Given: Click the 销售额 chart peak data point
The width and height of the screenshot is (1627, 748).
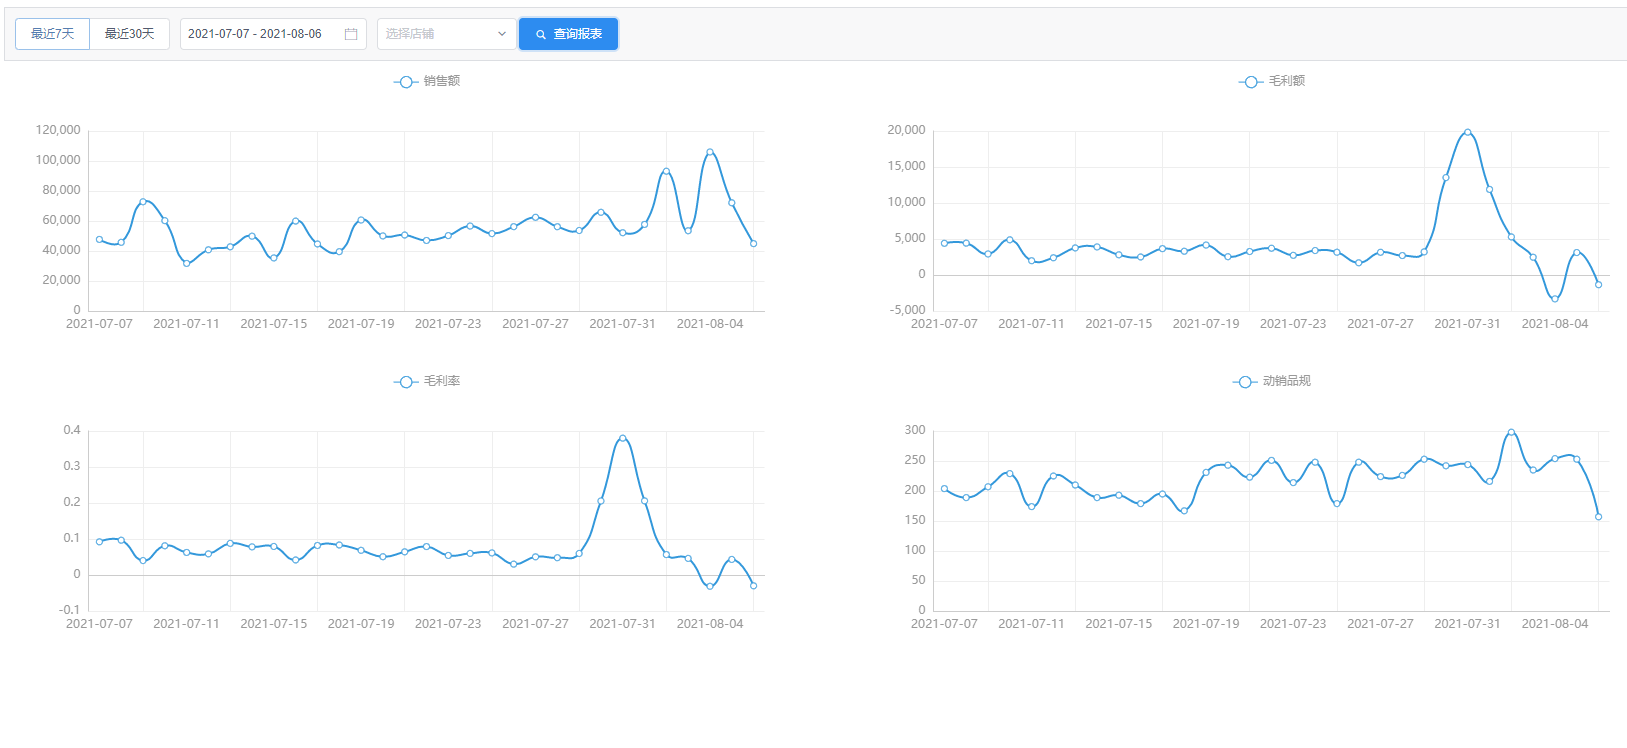Looking at the screenshot, I should 710,152.
